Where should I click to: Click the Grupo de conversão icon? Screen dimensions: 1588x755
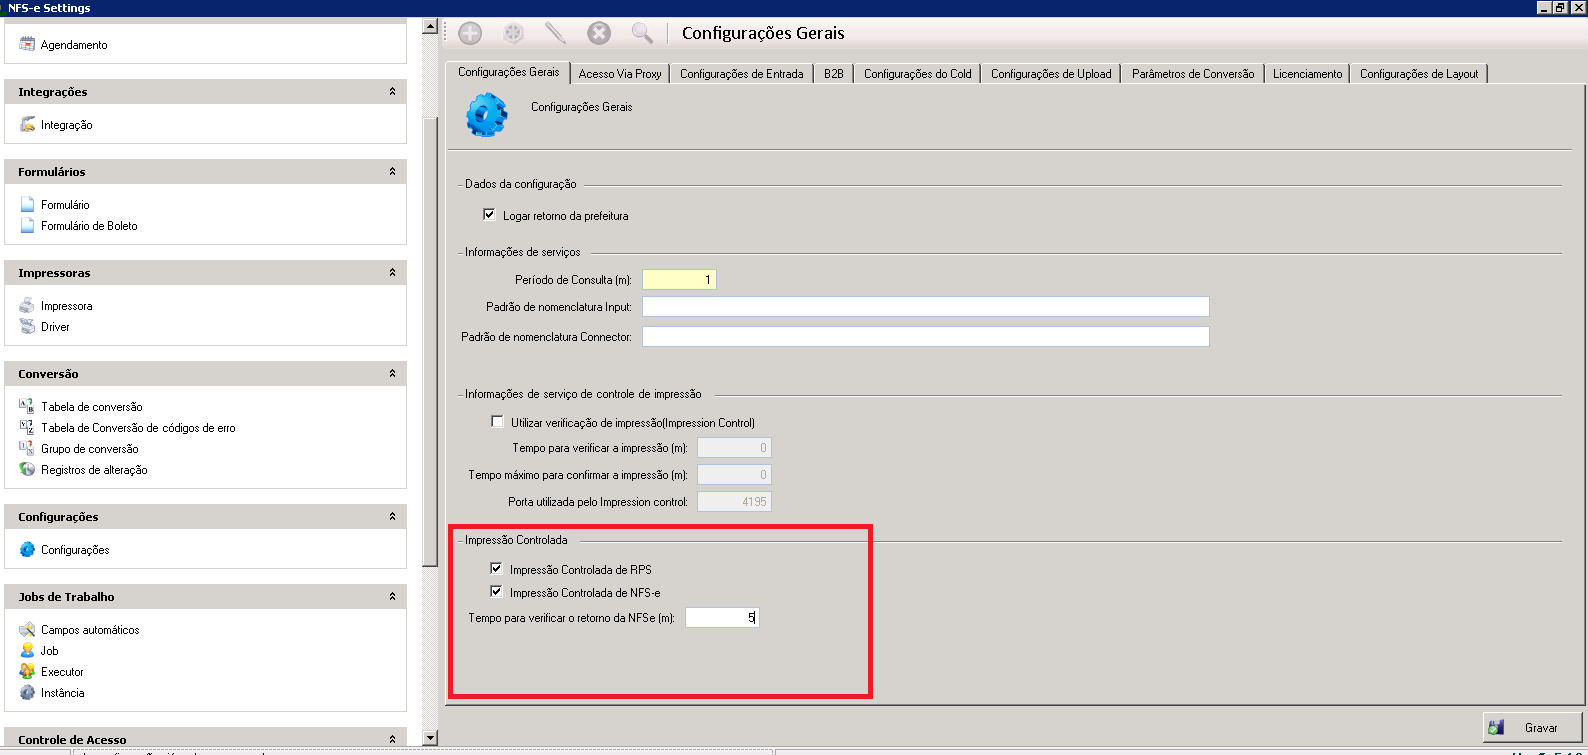[x=27, y=448]
